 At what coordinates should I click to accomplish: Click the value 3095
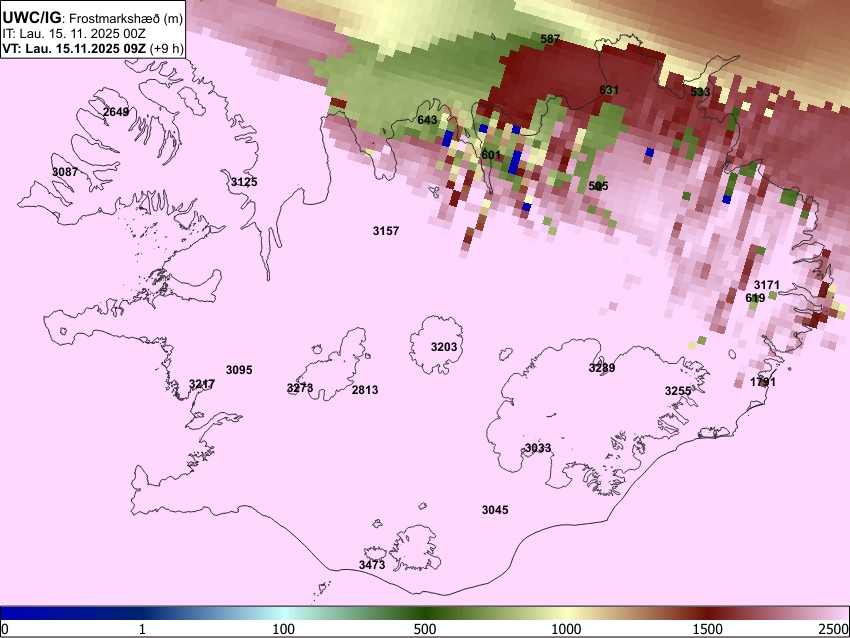click(x=239, y=370)
